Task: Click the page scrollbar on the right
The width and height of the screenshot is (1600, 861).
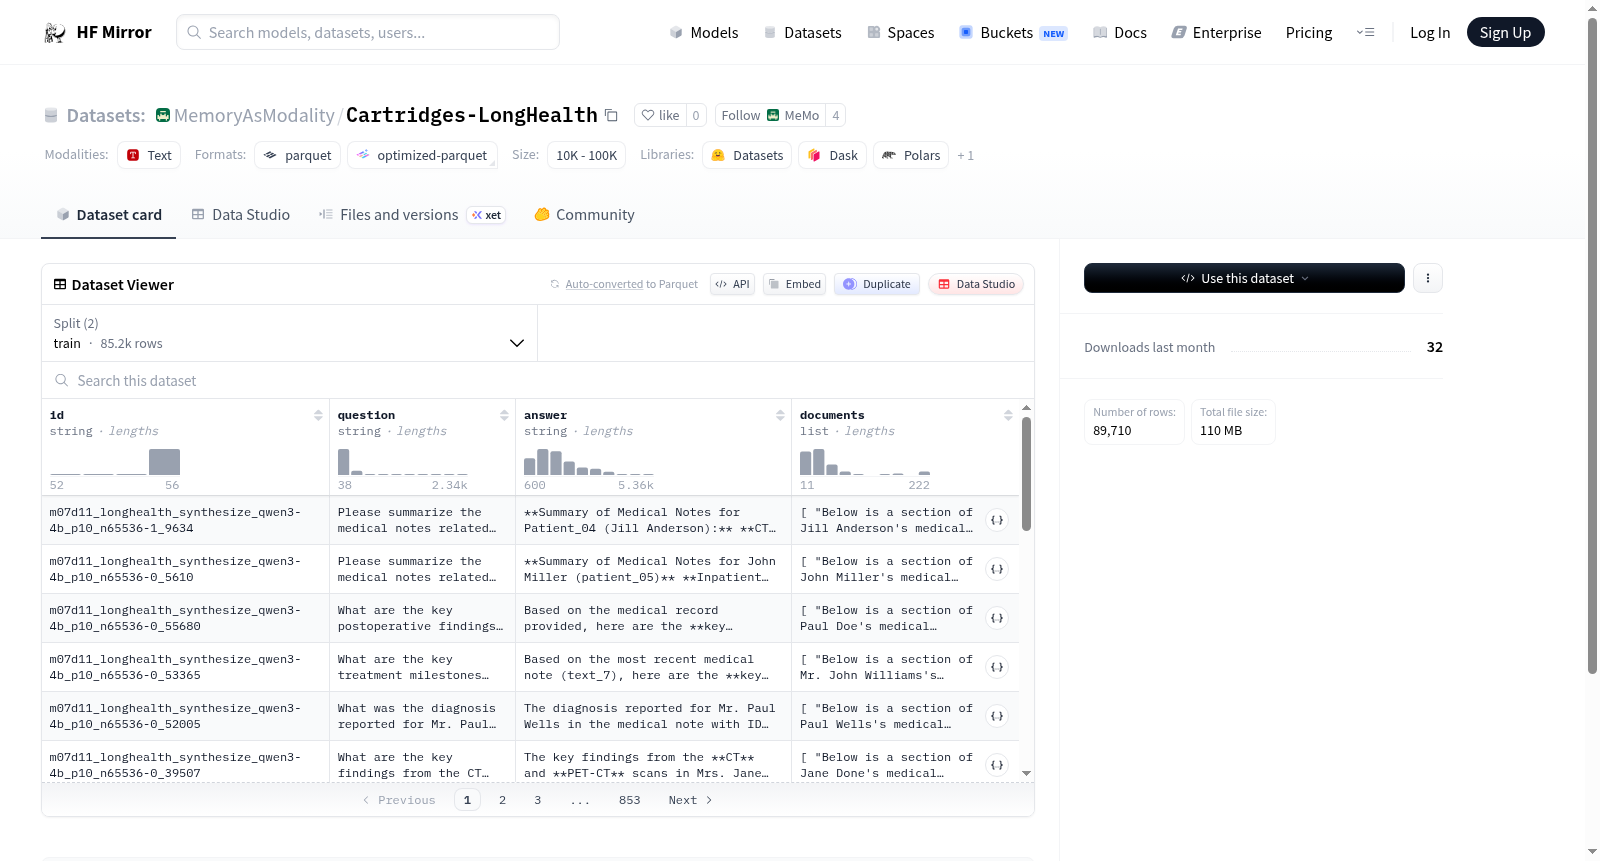Action: (x=1592, y=345)
